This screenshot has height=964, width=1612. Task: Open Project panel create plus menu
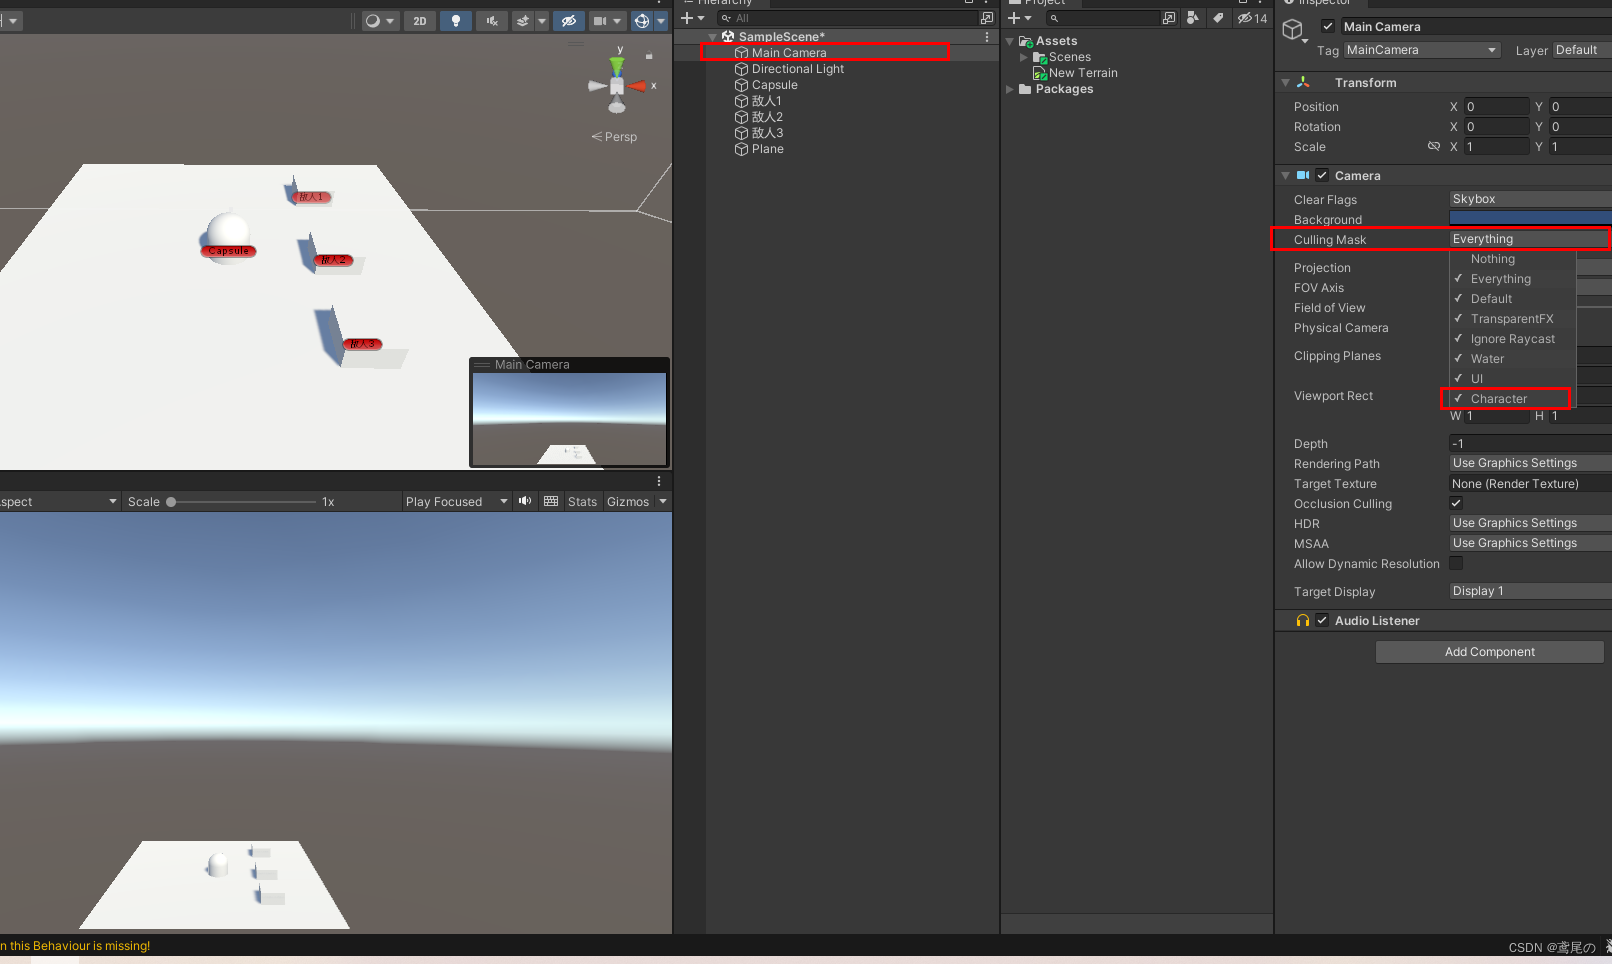click(1019, 18)
